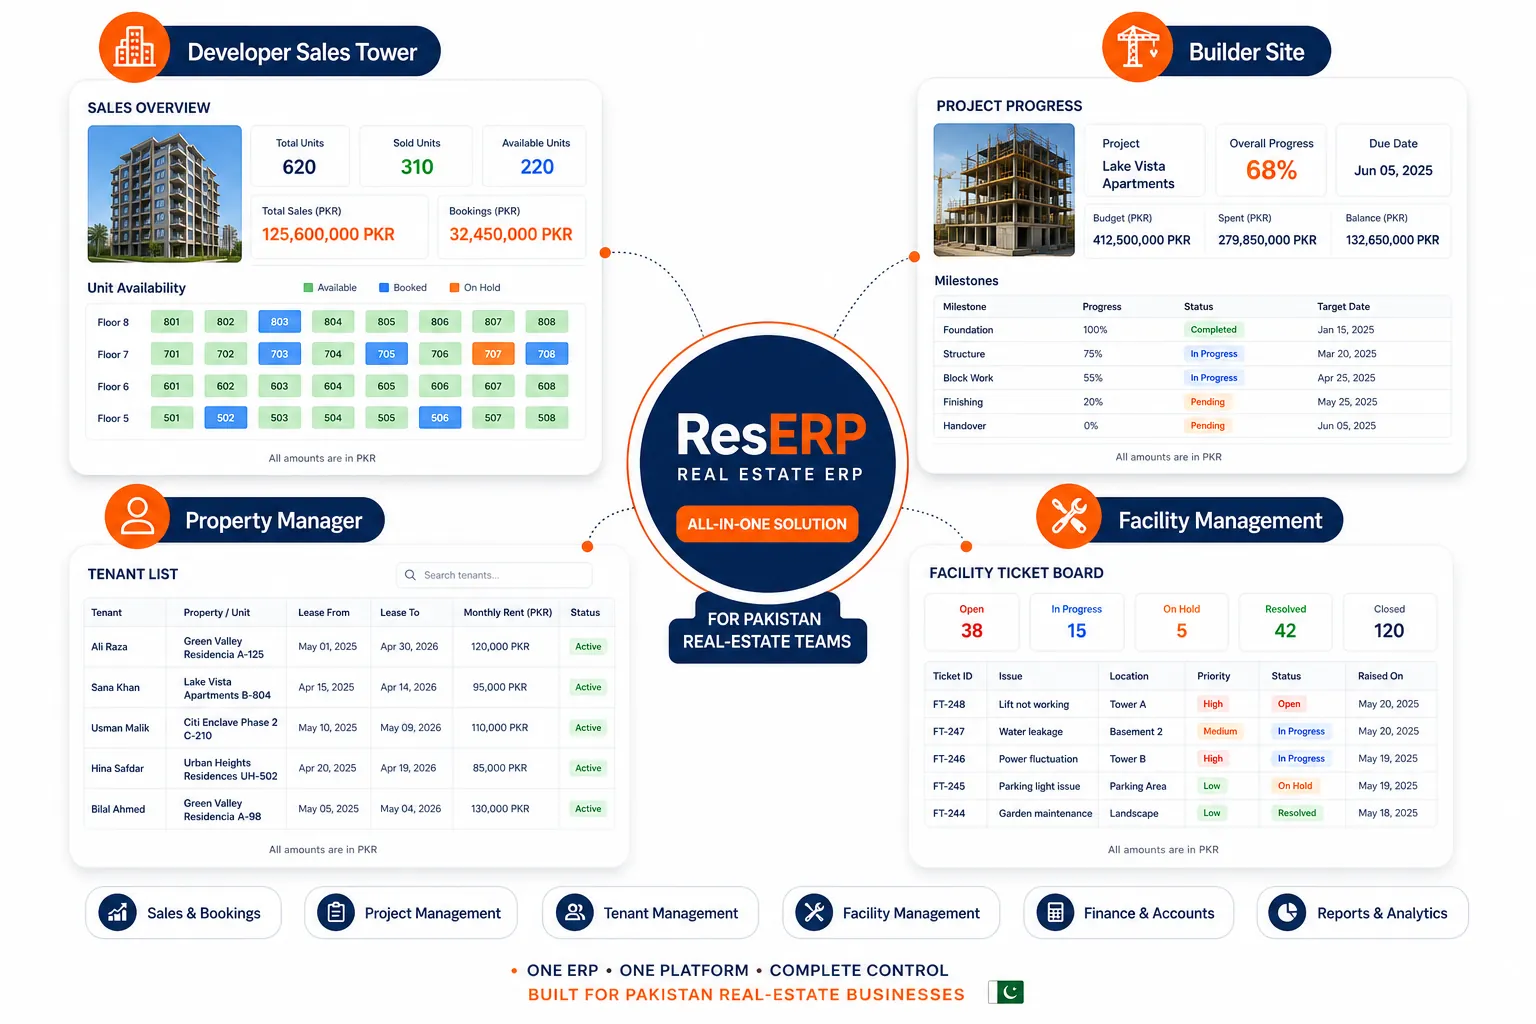Open the Finance & Accounts module

(1128, 912)
